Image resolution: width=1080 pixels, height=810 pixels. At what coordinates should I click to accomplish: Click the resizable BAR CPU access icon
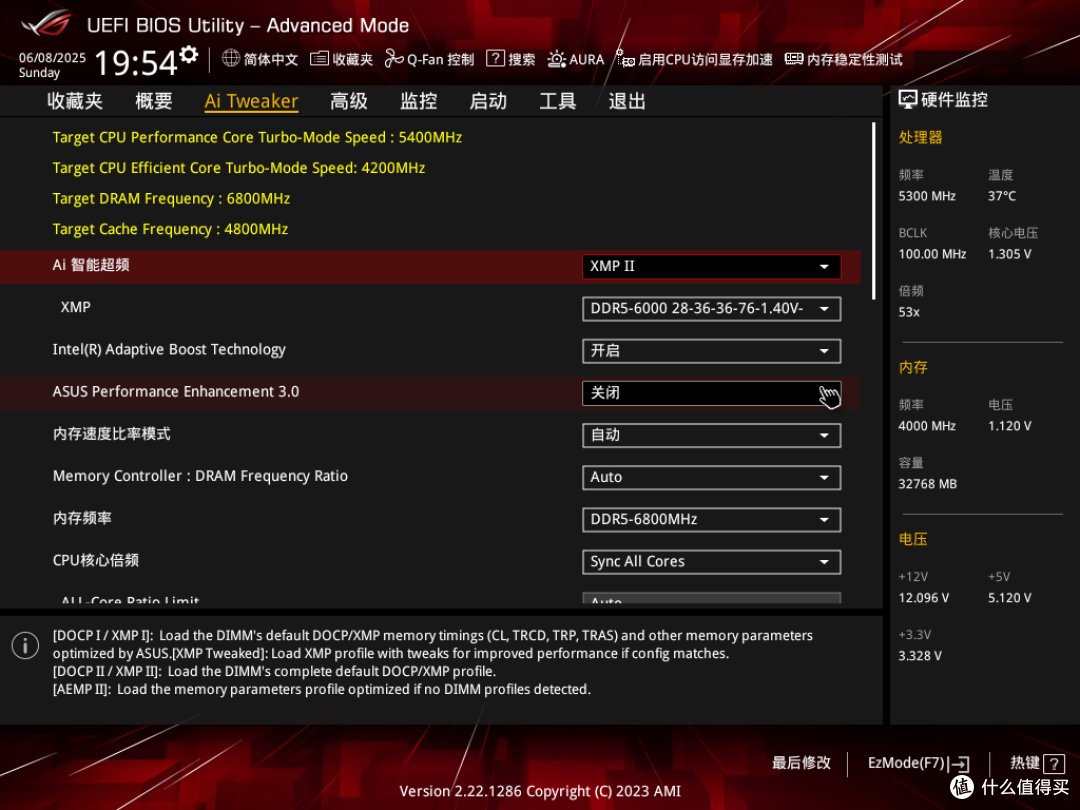click(x=625, y=59)
